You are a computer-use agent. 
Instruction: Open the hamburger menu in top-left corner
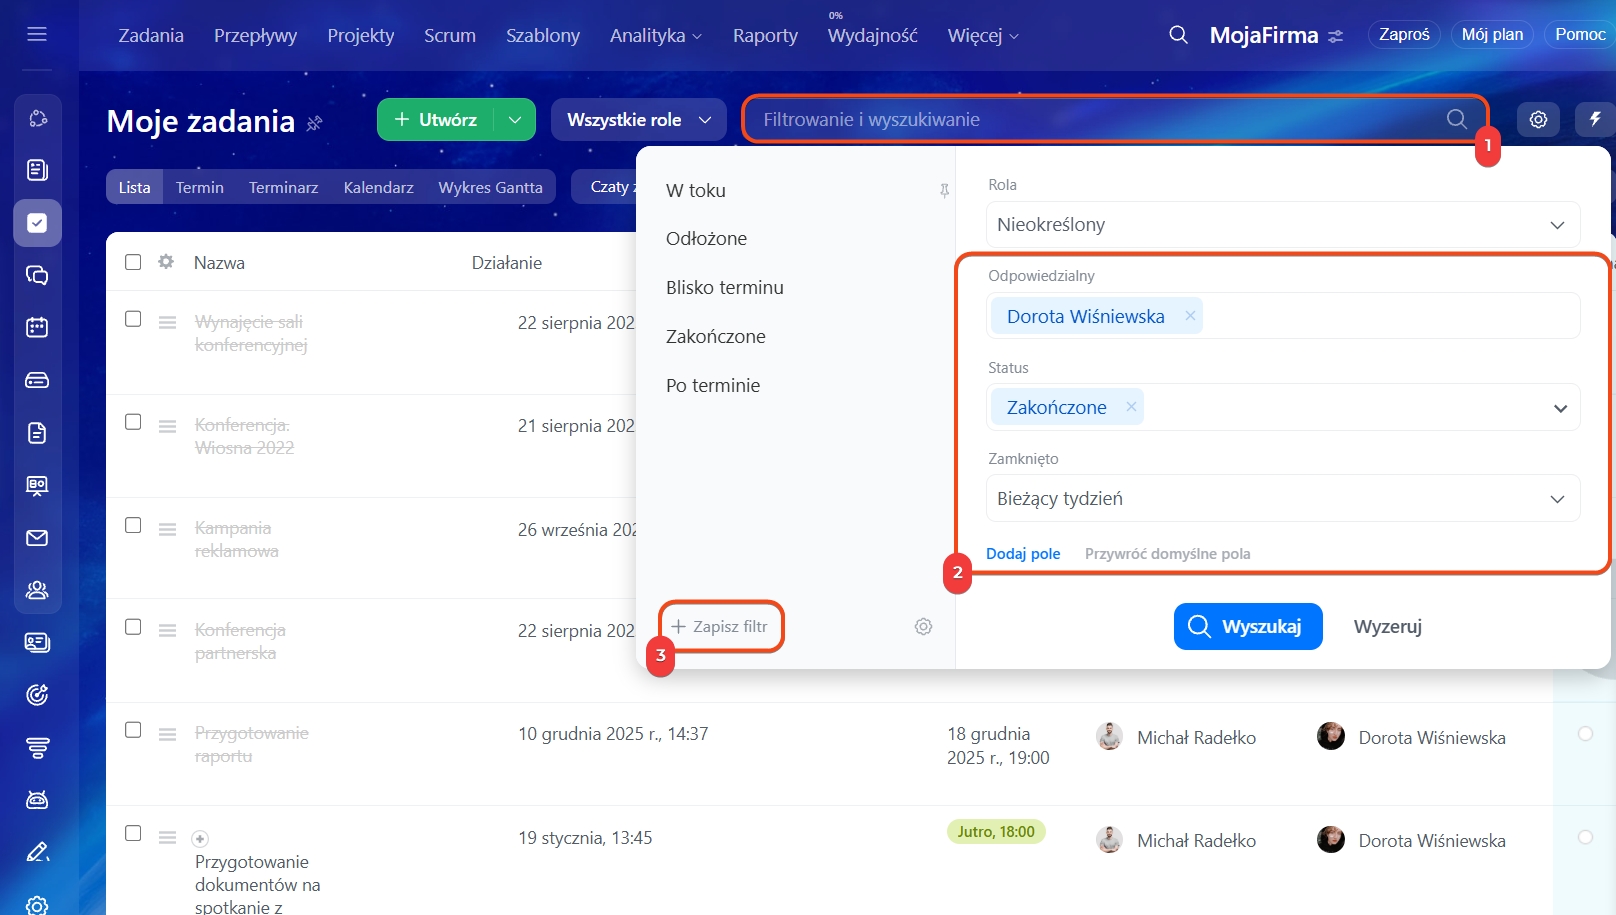click(x=37, y=35)
